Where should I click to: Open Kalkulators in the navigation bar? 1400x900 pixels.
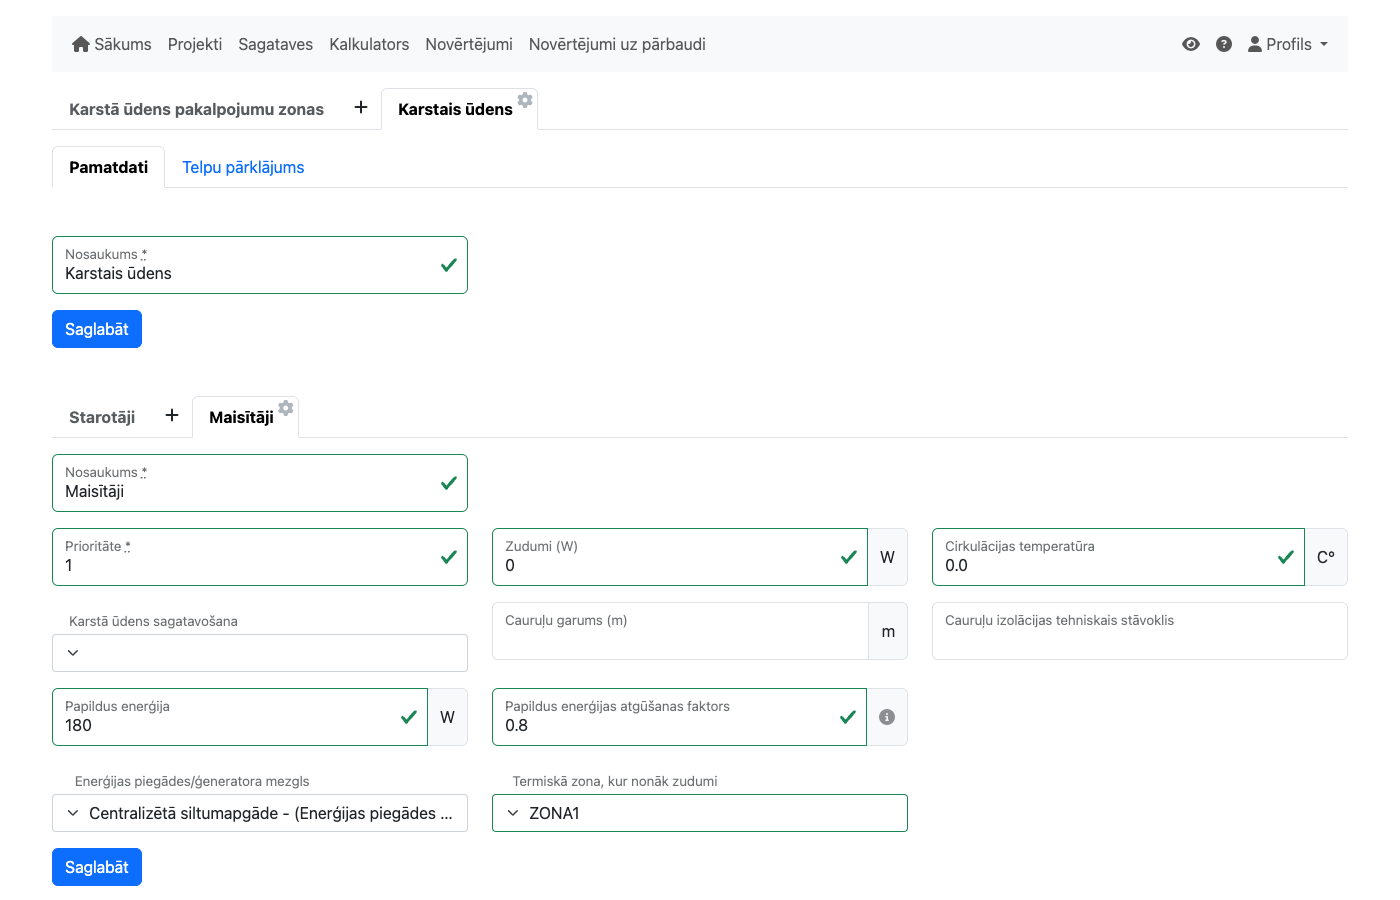pyautogui.click(x=369, y=44)
